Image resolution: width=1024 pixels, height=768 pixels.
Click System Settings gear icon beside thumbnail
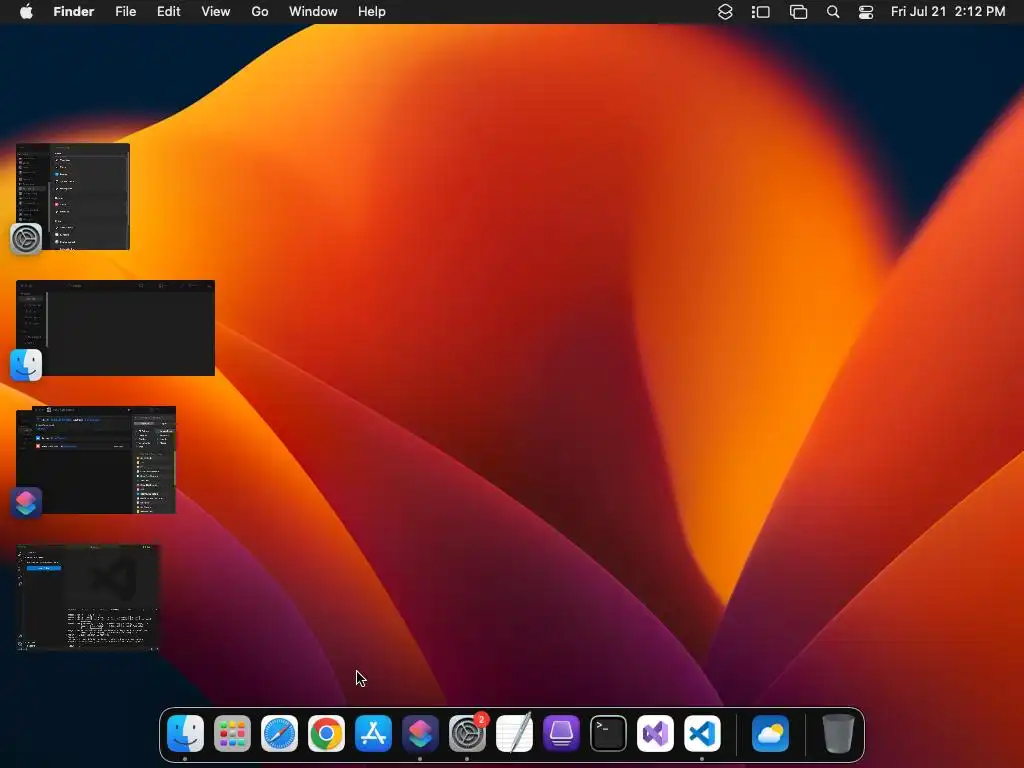tap(26, 238)
